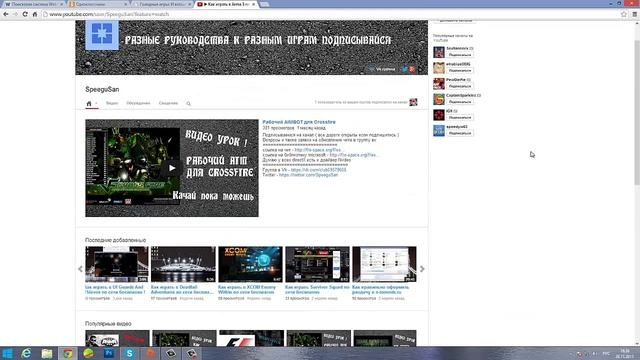Viewport: 640px width, 360px height.
Task: Open the Сведения tab of the channel
Action: coord(168,103)
